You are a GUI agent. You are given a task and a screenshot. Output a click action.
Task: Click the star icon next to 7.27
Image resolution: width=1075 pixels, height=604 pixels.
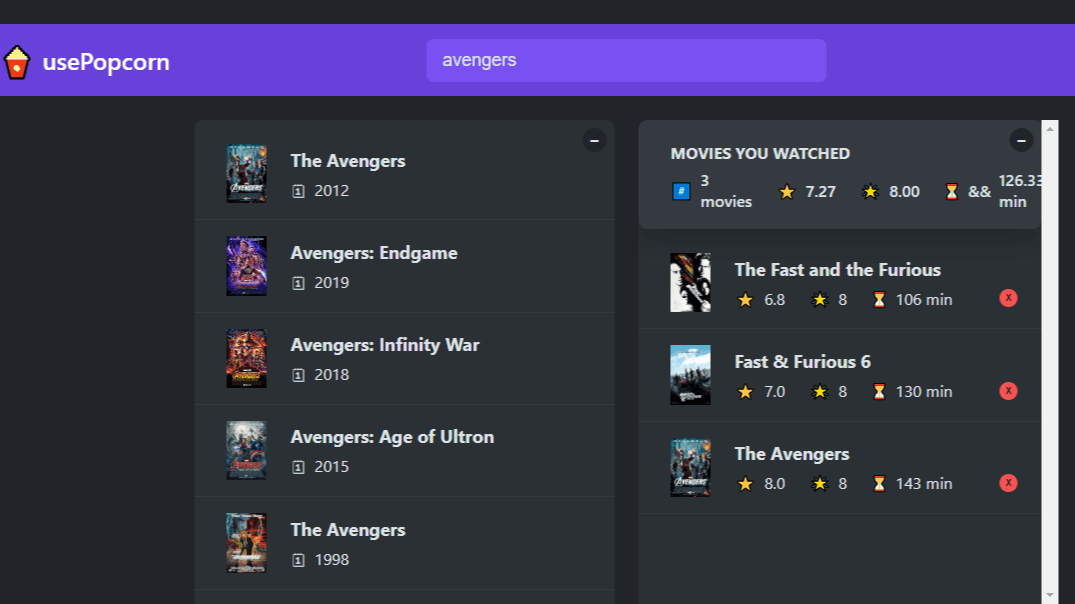pyautogui.click(x=786, y=192)
